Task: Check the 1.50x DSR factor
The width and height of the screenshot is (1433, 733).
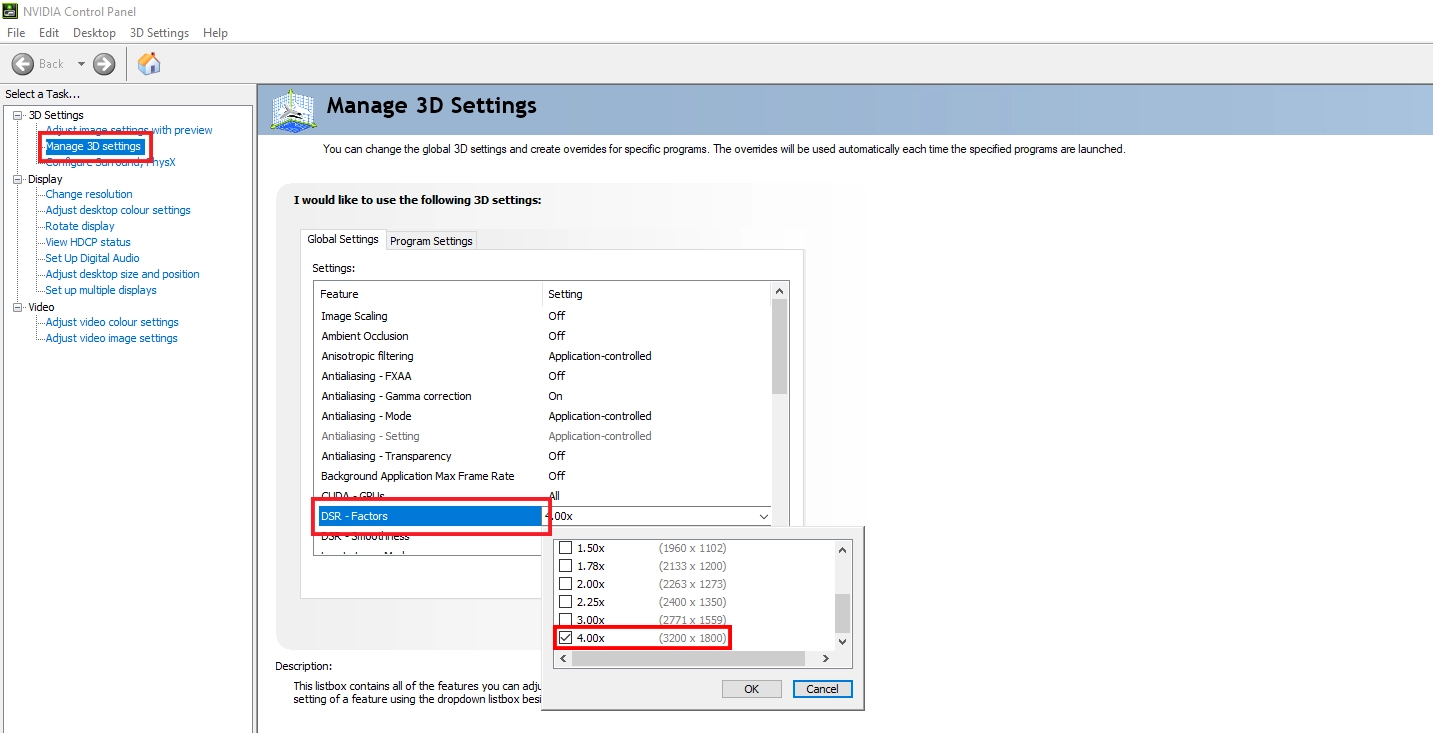Action: [x=565, y=548]
